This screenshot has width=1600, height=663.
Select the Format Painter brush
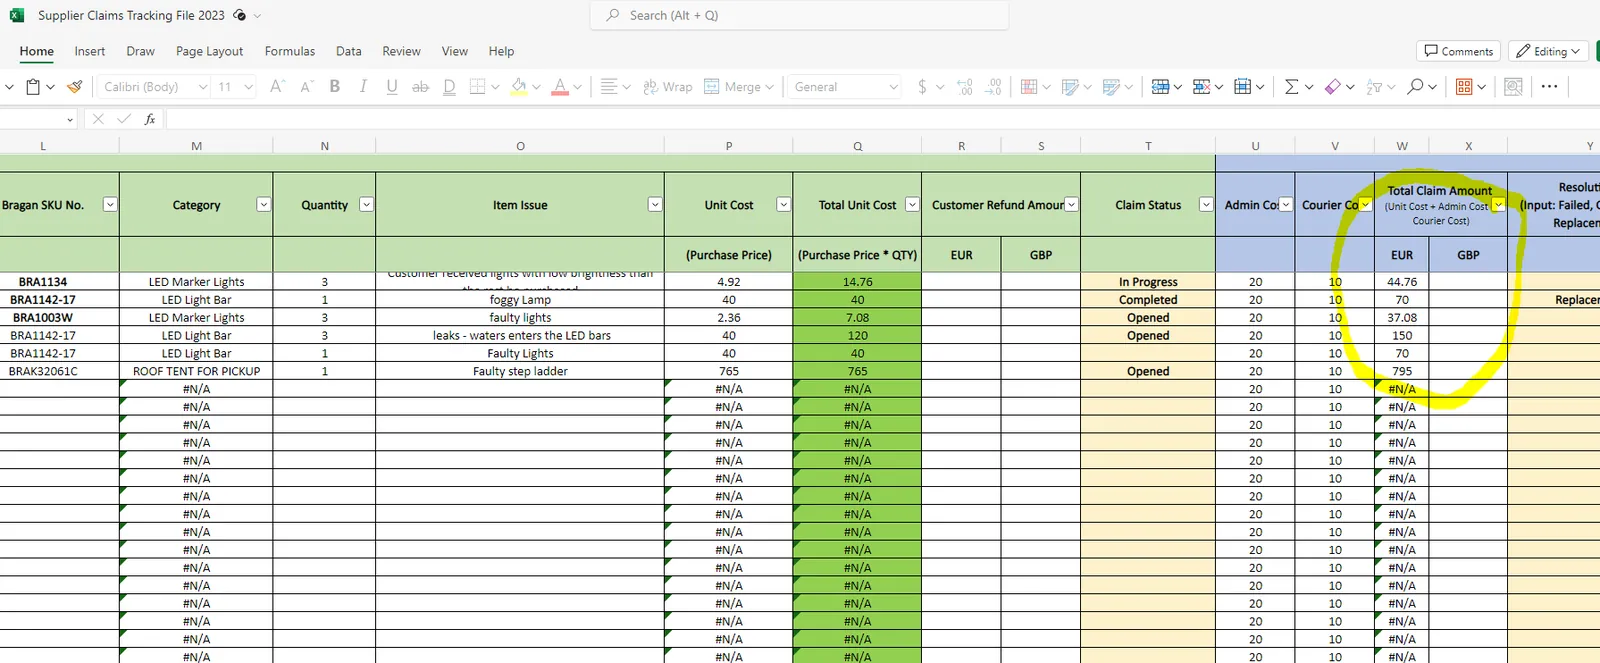74,87
